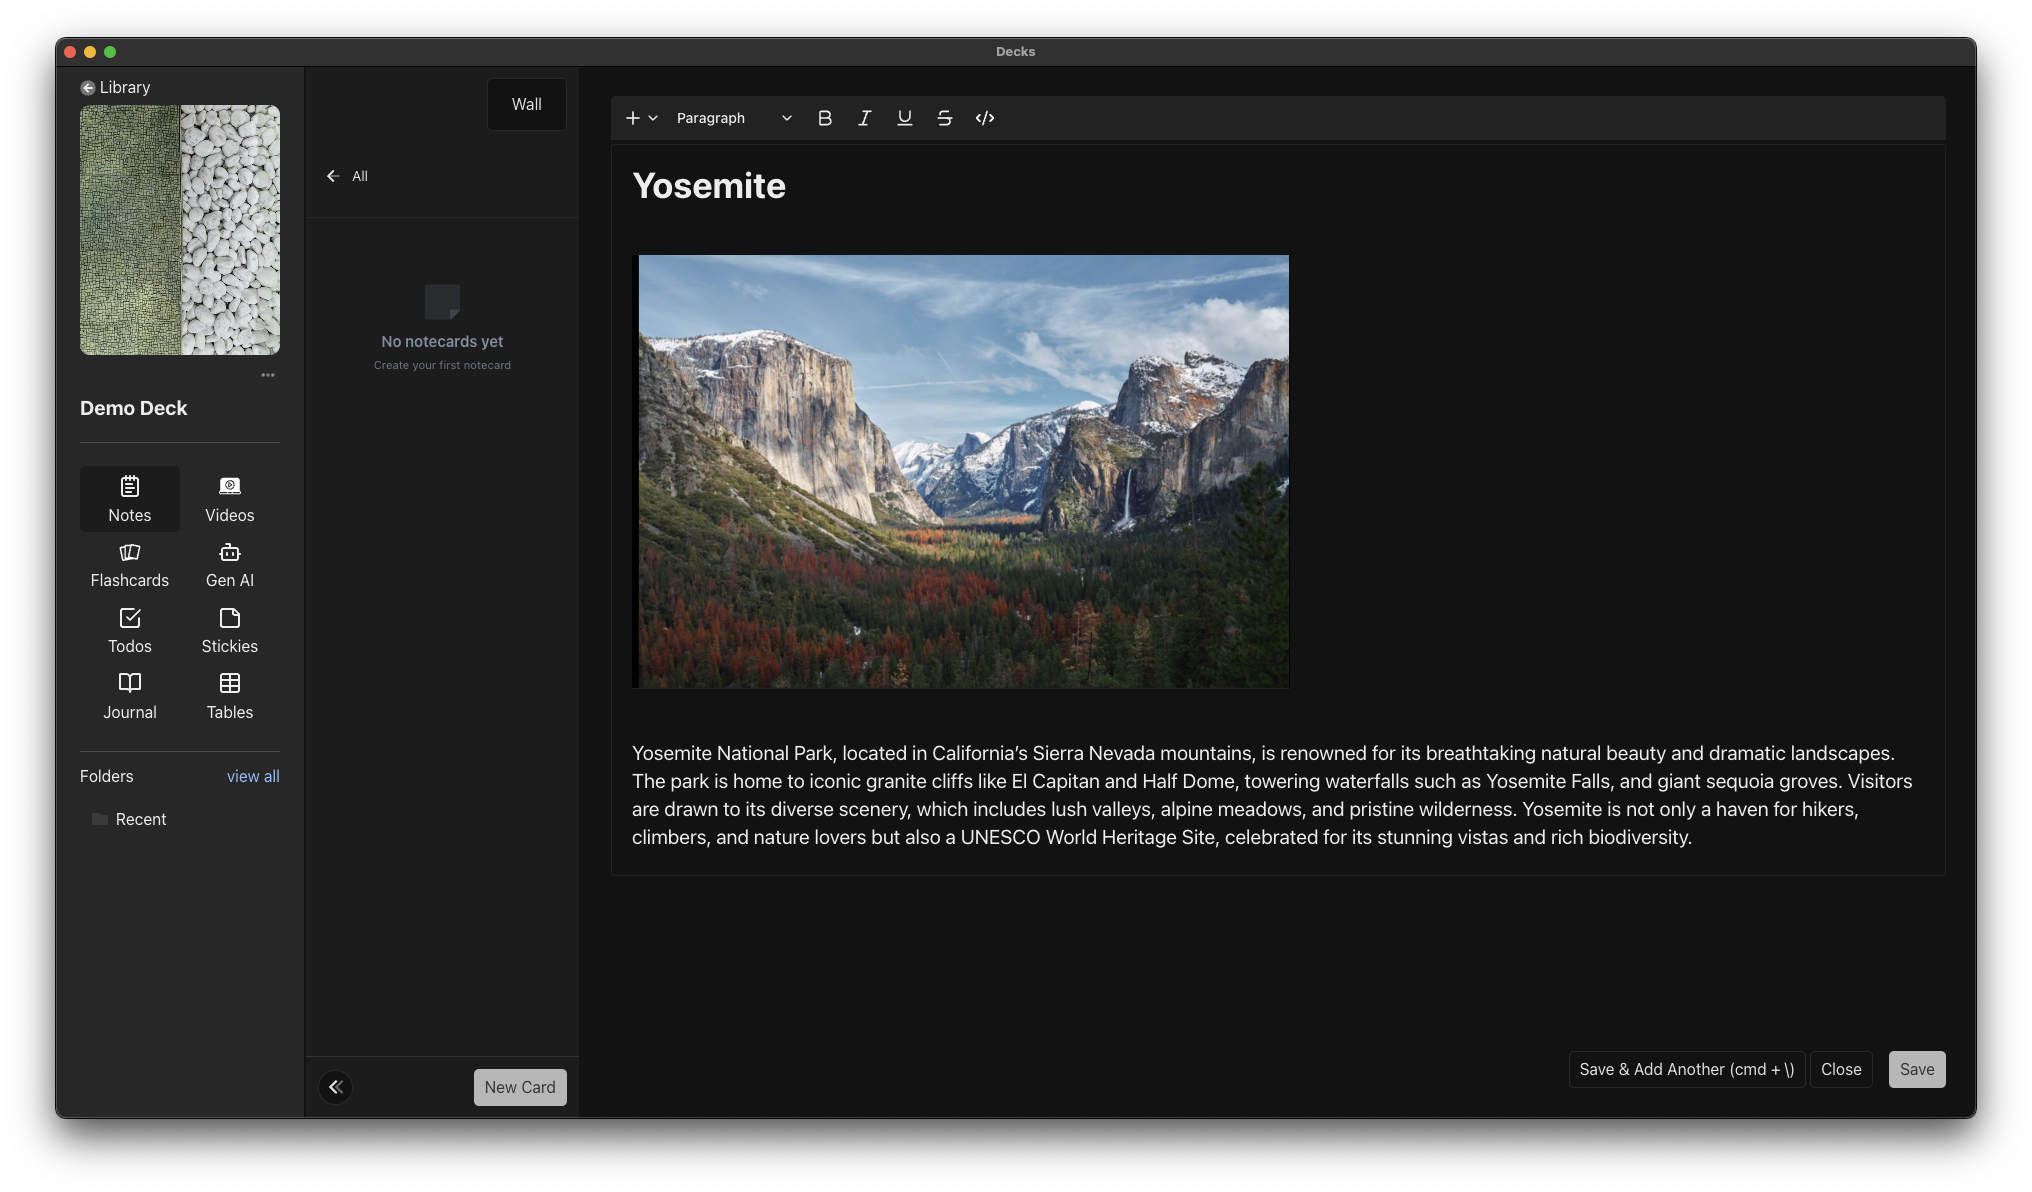Enable italic formatting
Viewport: 2032px width, 1192px height.
tap(864, 118)
